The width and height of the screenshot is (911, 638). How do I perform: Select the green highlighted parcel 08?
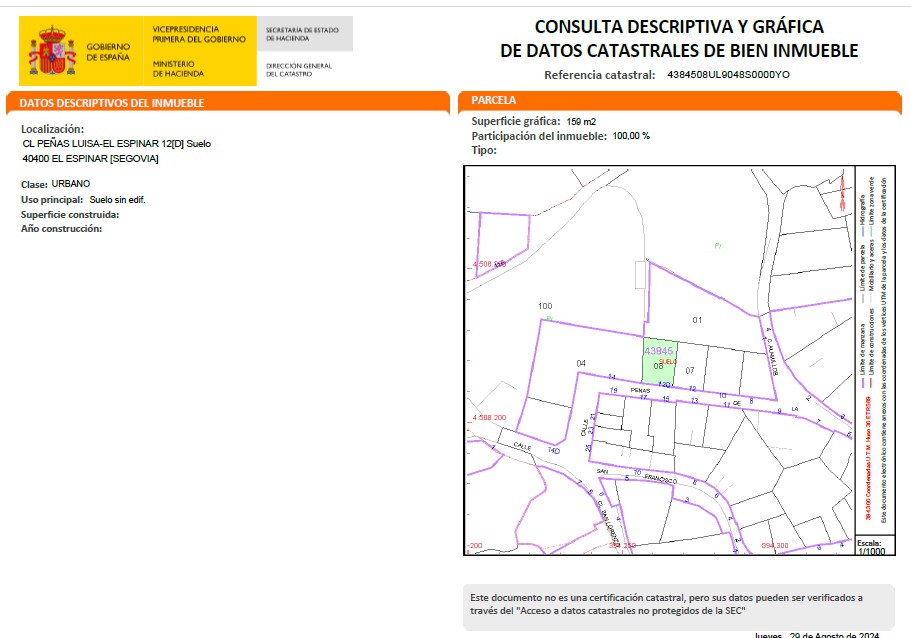click(x=659, y=361)
